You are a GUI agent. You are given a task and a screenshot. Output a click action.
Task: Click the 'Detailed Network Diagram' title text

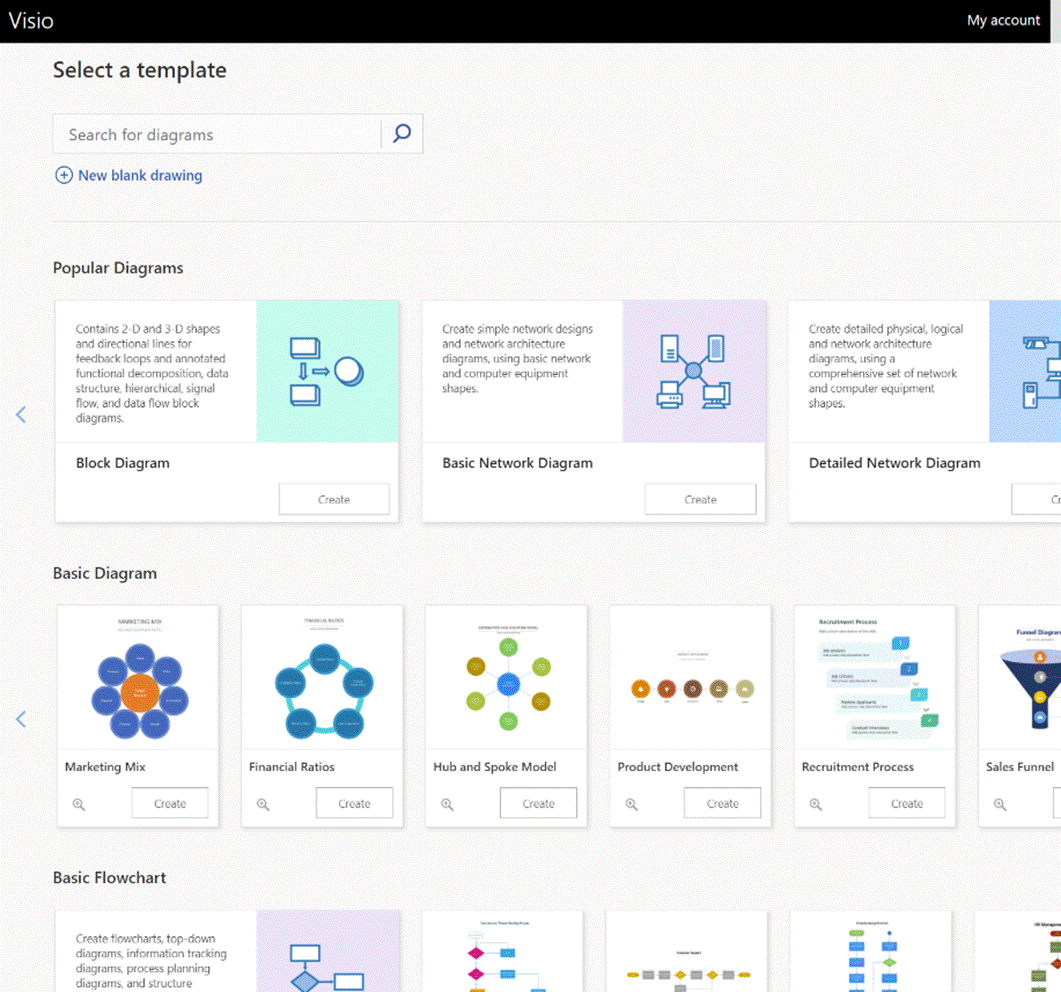895,463
